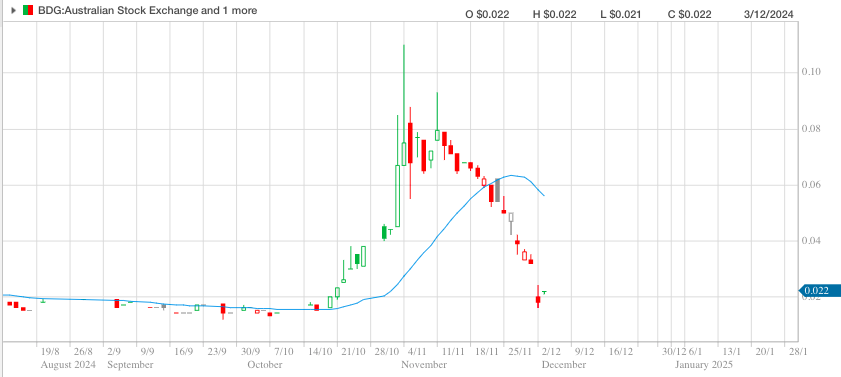Click the 16/12 date axis label
This screenshot has width=841, height=377.
coord(621,352)
